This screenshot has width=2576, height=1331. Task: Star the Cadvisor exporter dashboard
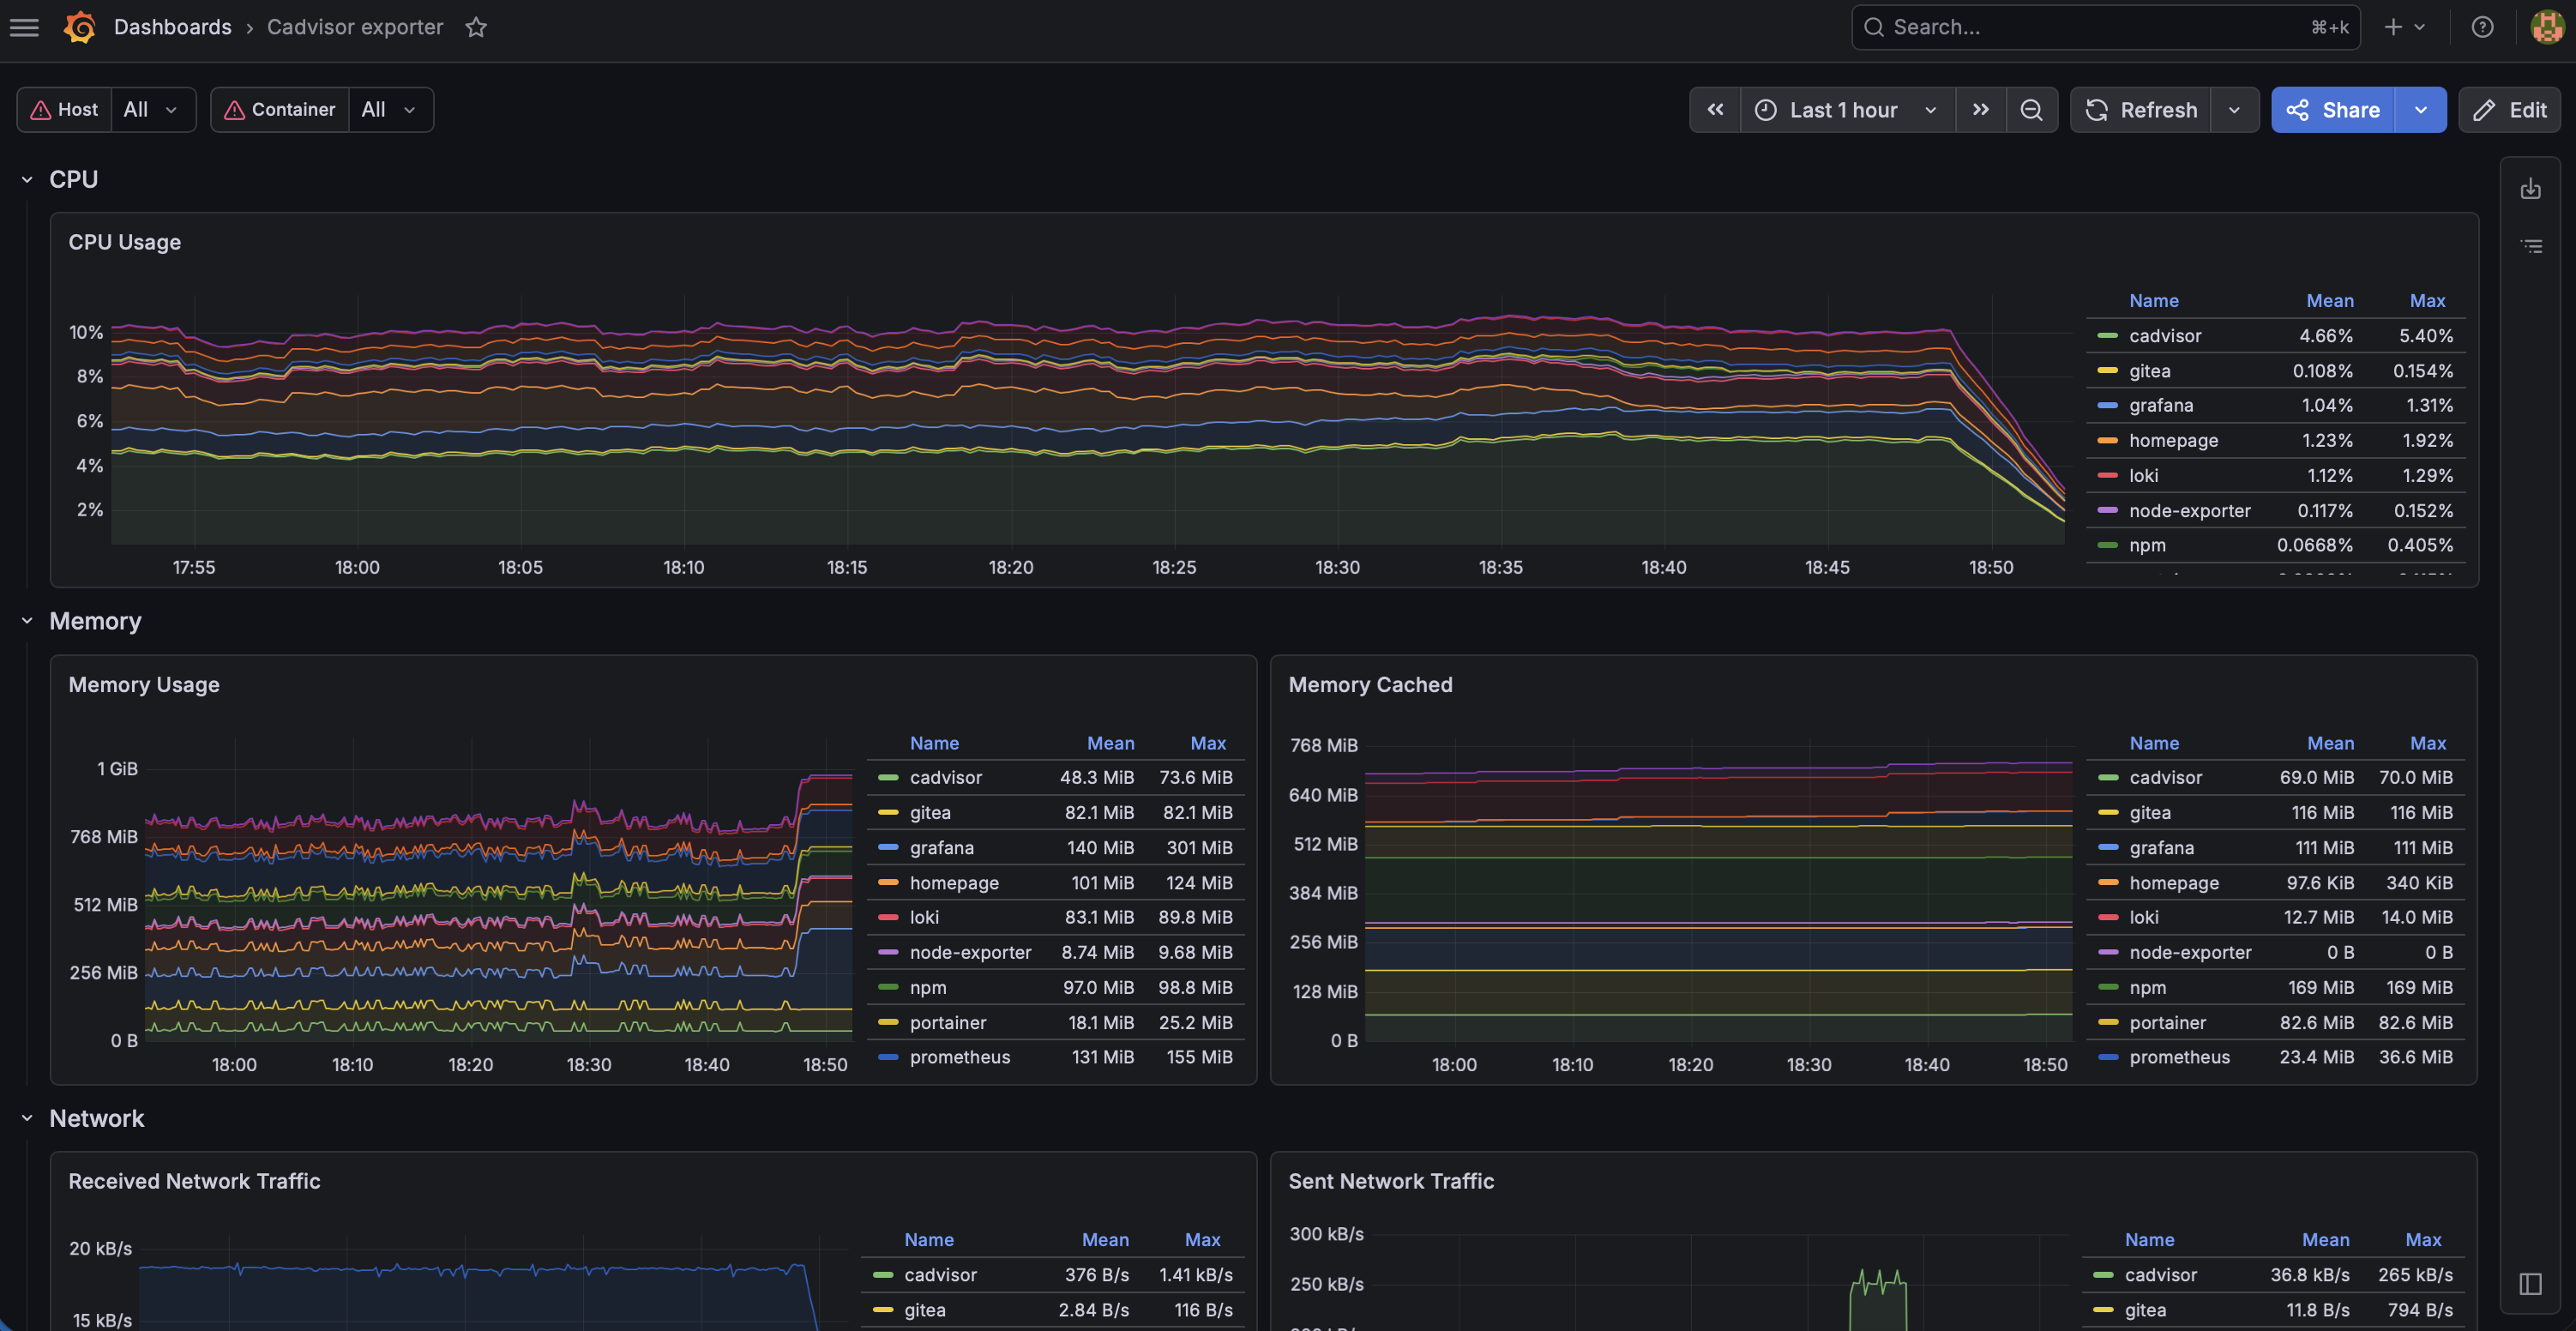tap(476, 27)
